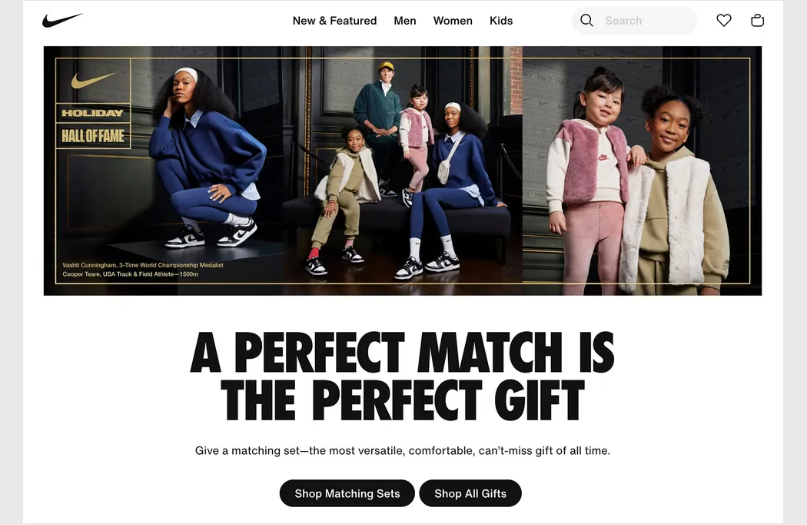Select the group photo on the bench
This screenshot has width=807, height=525.
[x=402, y=170]
